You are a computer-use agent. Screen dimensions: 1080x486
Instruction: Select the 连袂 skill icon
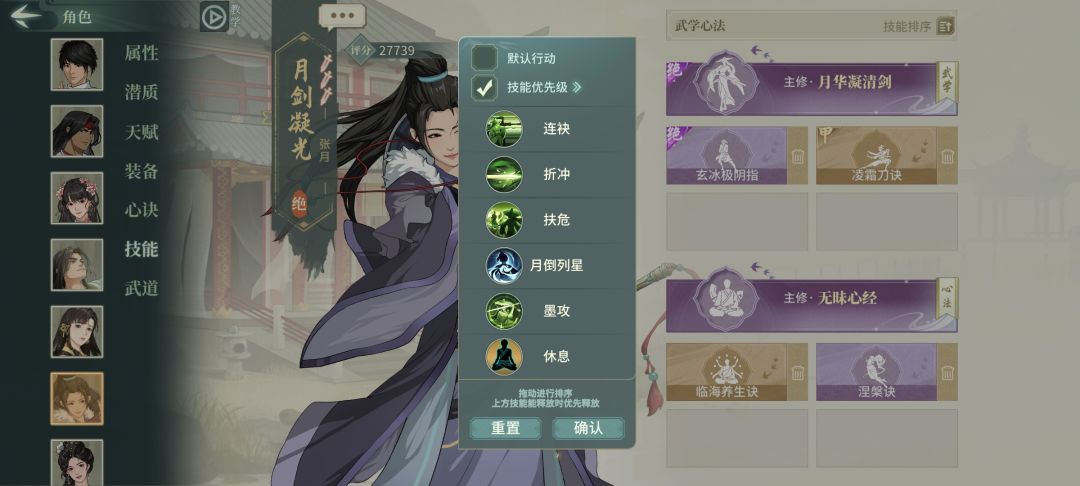pos(504,129)
